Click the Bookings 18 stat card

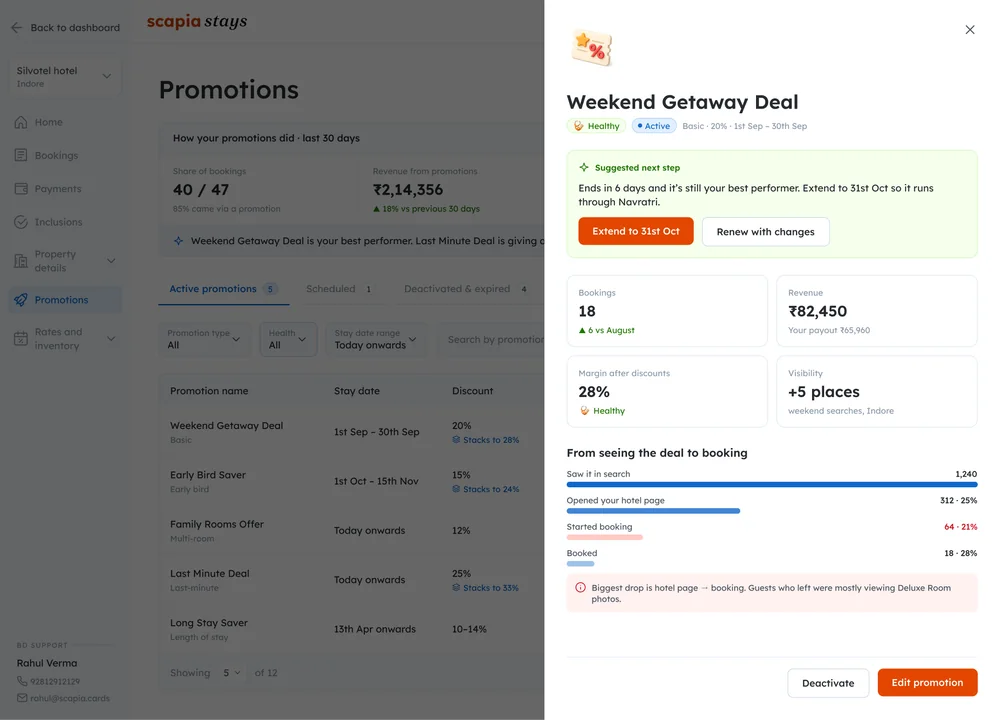pos(667,311)
